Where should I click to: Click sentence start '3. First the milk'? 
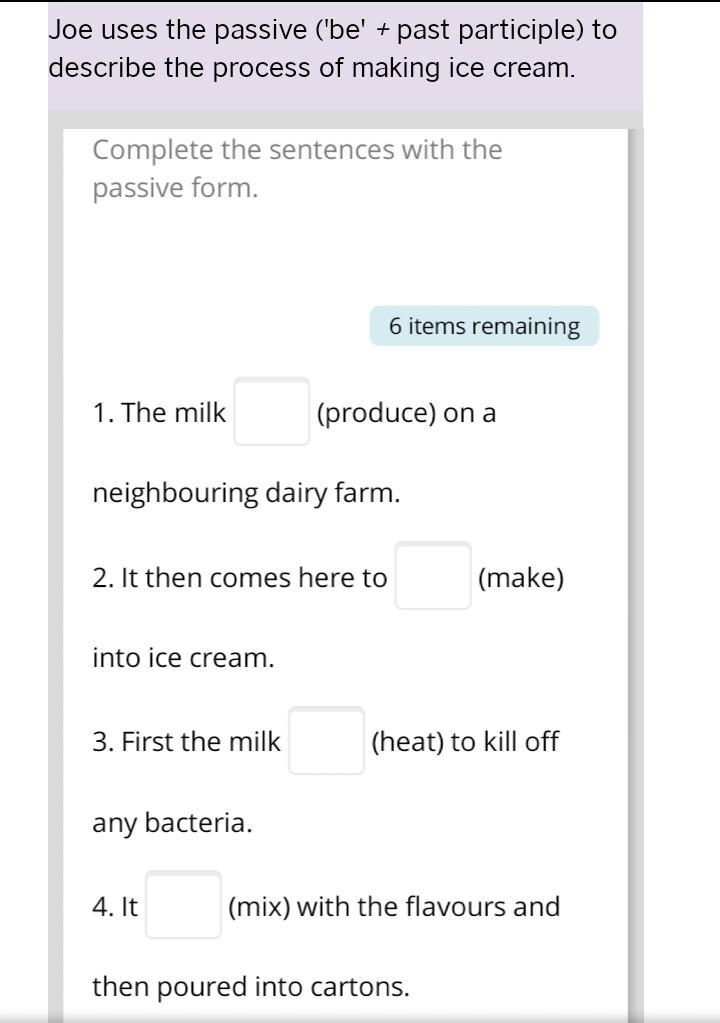187,742
